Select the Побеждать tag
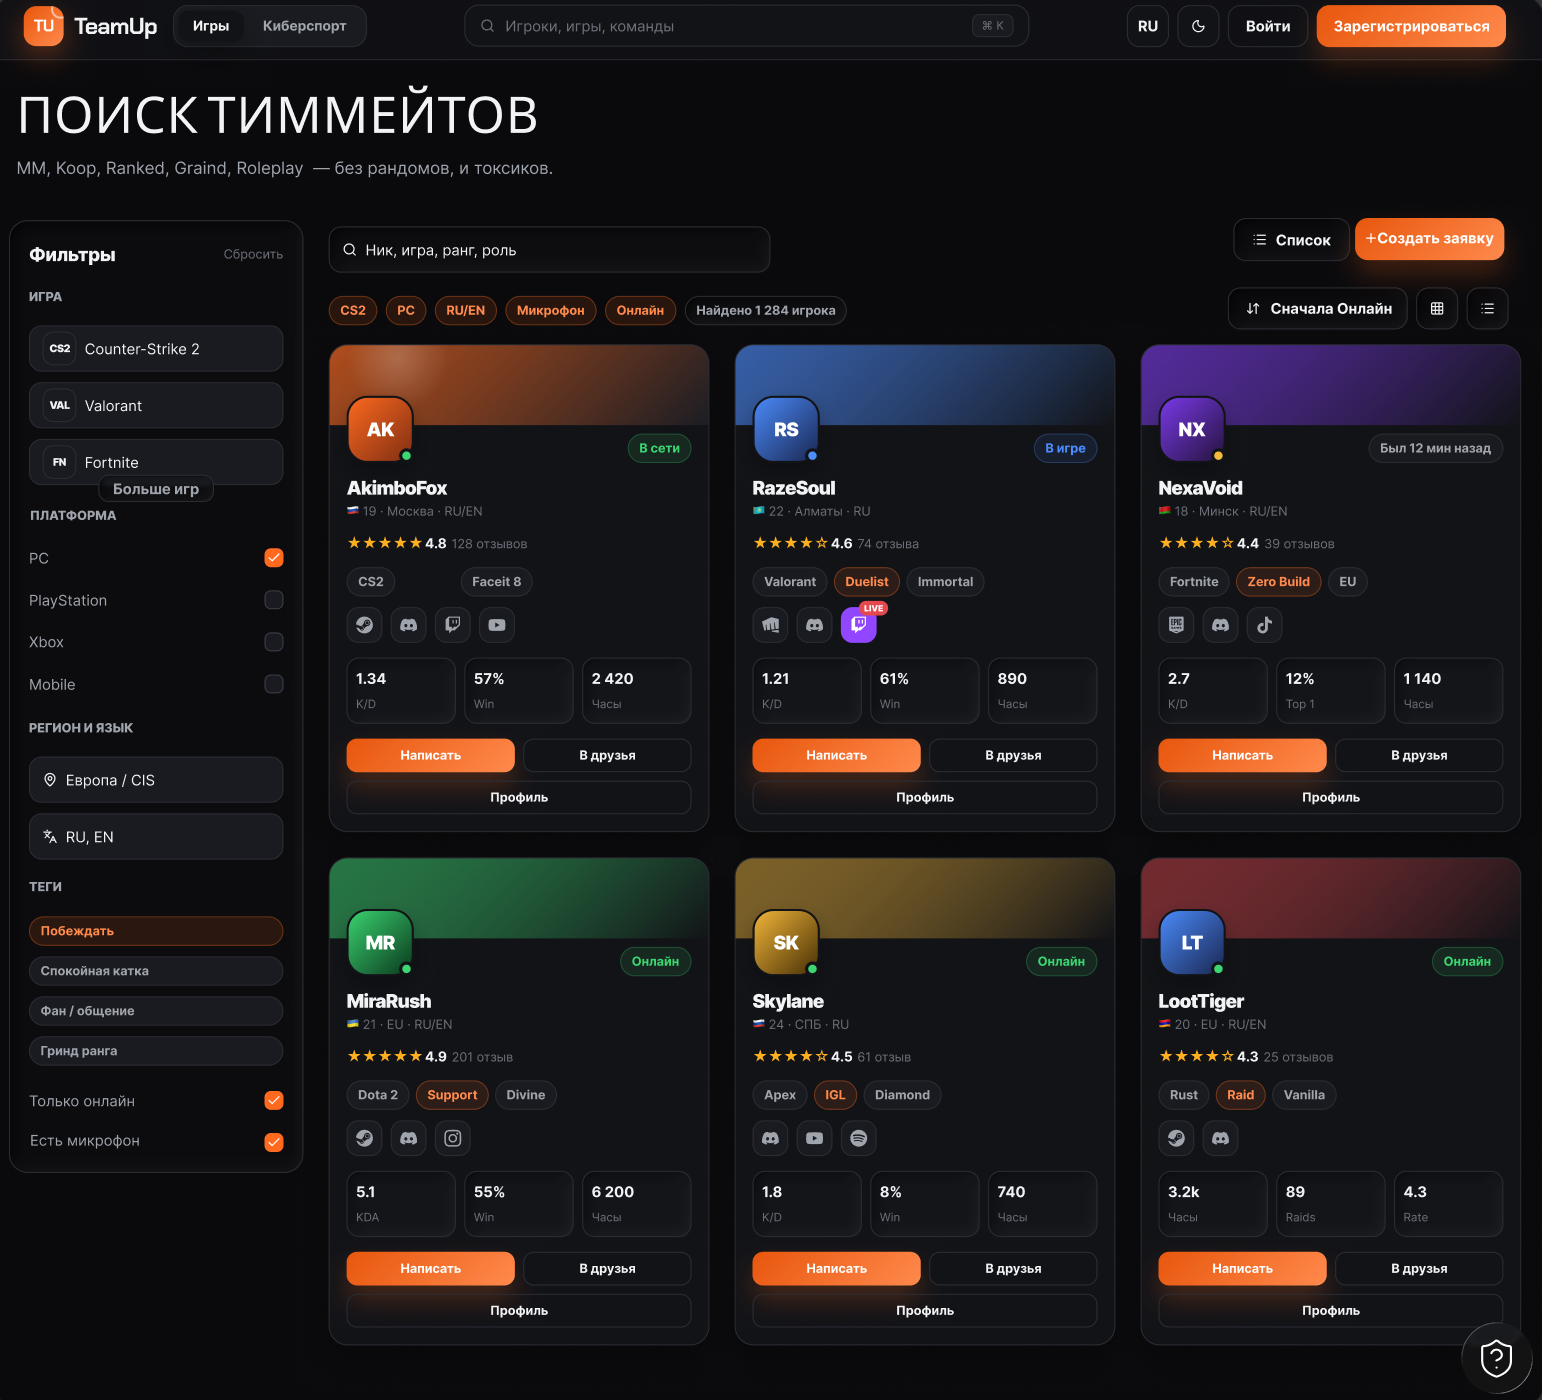 tap(156, 931)
